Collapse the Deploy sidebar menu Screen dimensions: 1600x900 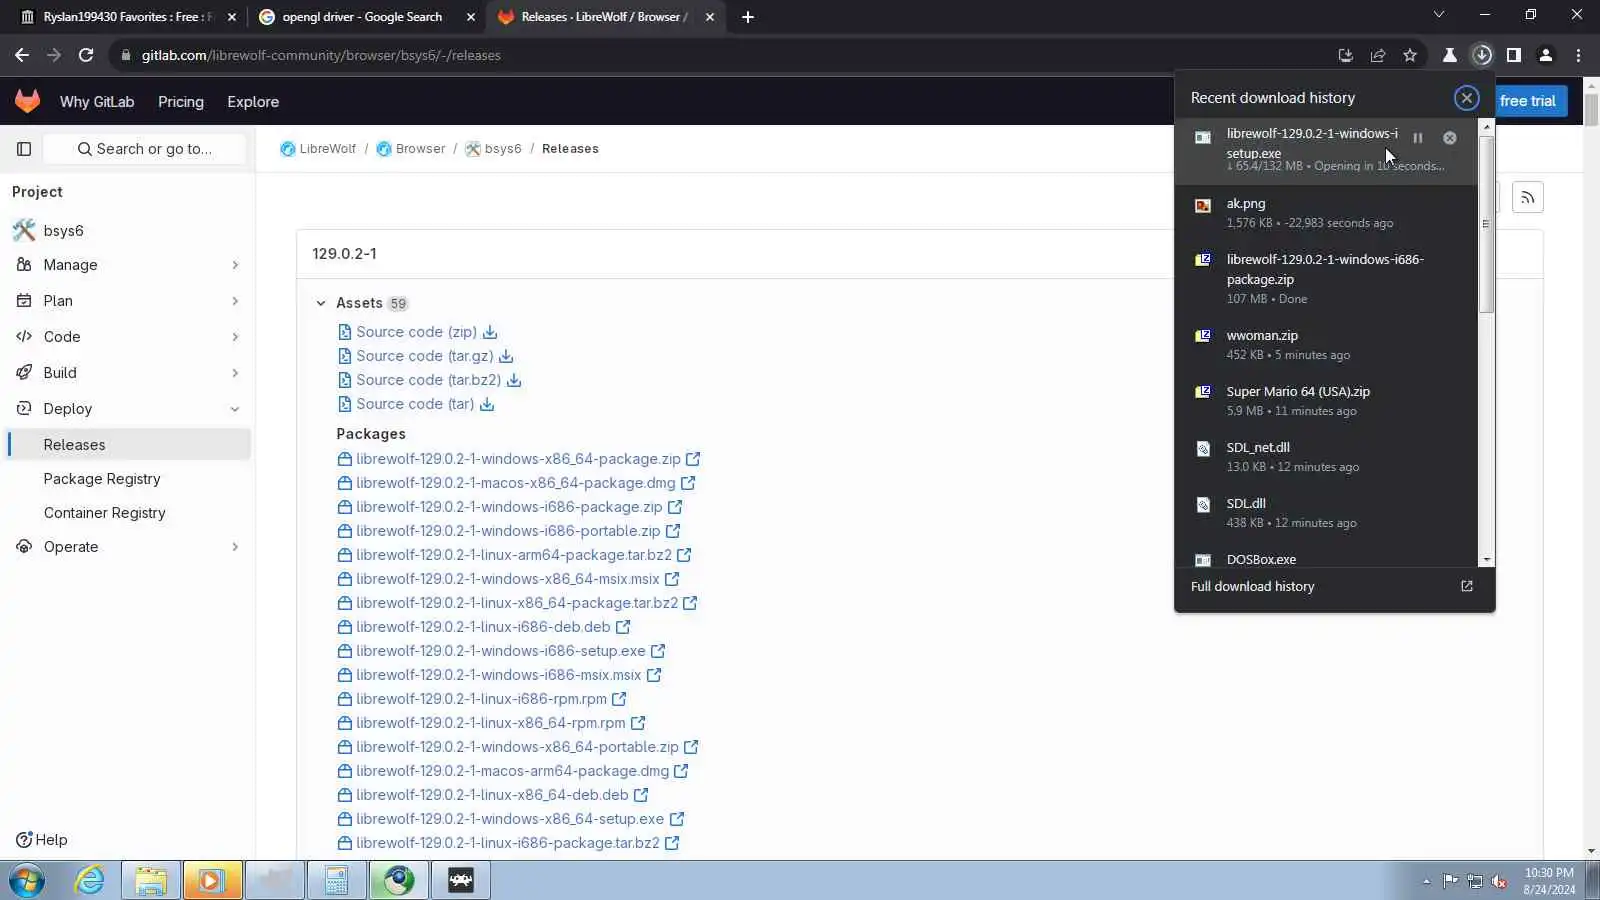128,409
